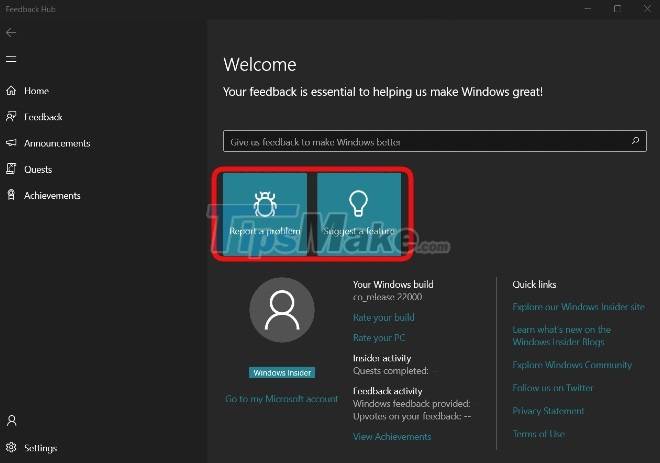Click Rate your PC link
The image size is (660, 463).
379,338
